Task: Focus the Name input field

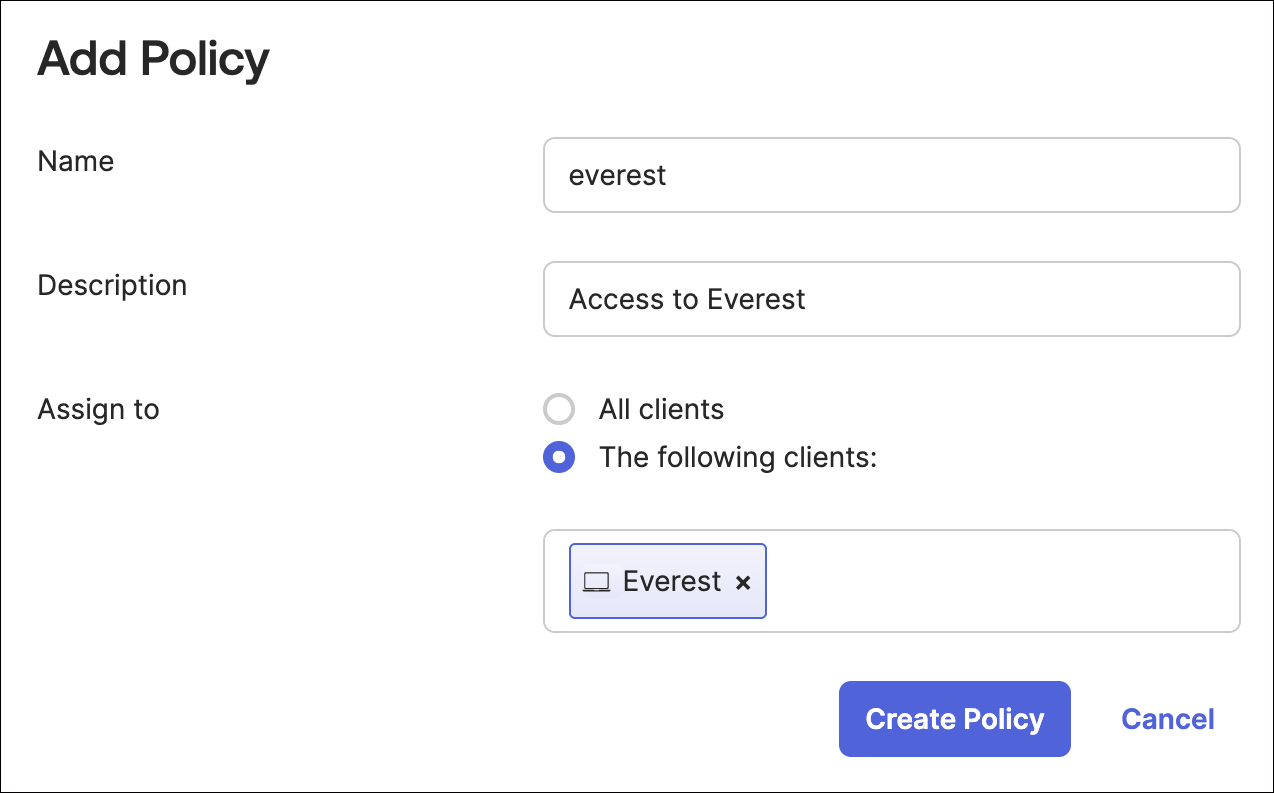Action: click(891, 175)
